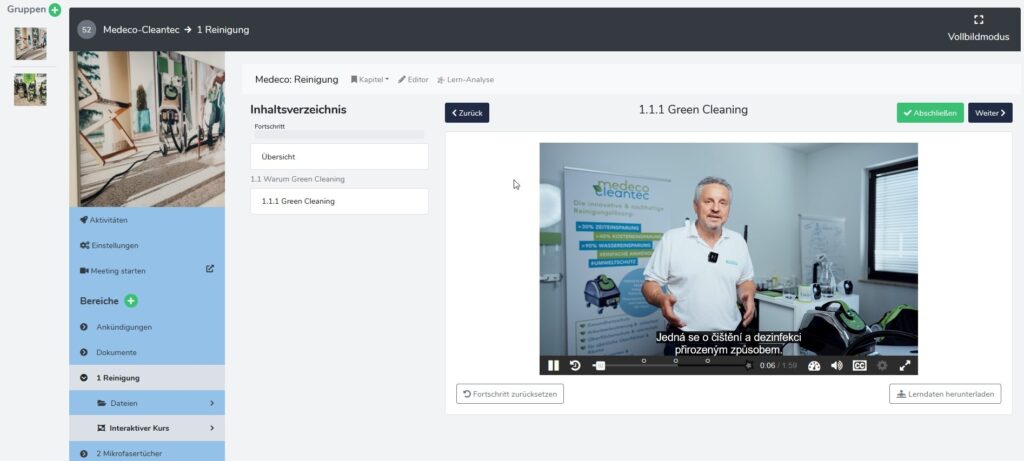Screen dimensions: 1024x461
Task: Open the Editor tab
Action: (413, 79)
